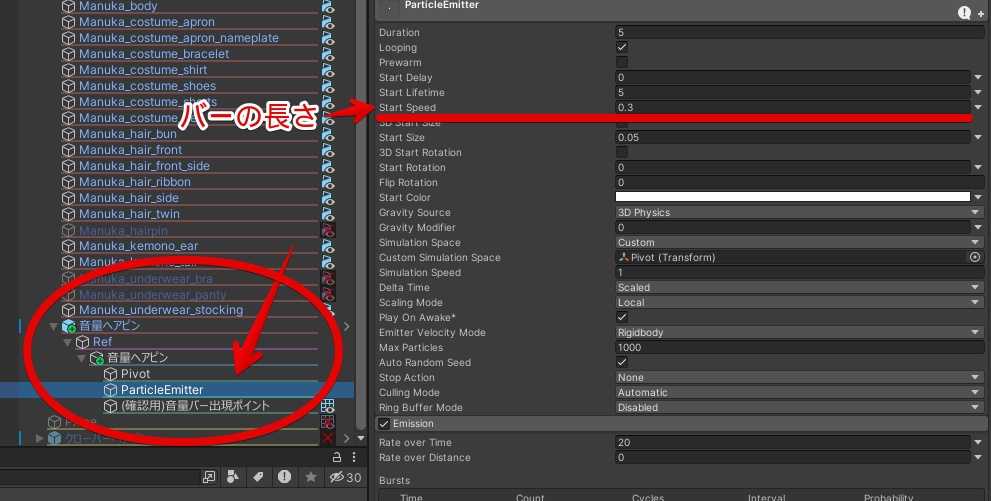The height and width of the screenshot is (501, 991).
Task: Click the cube icon beside Ref
Action: tap(82, 342)
